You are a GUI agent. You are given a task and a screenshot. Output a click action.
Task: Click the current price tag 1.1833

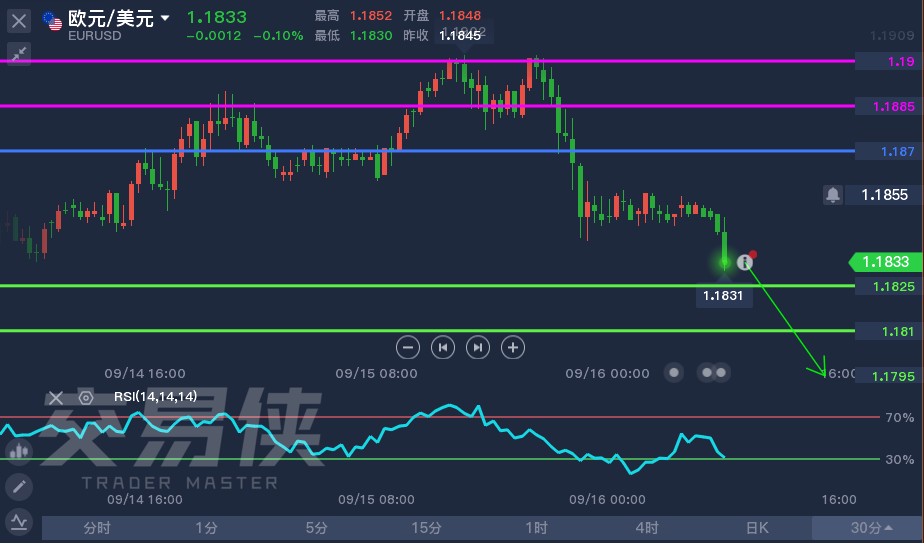886,262
